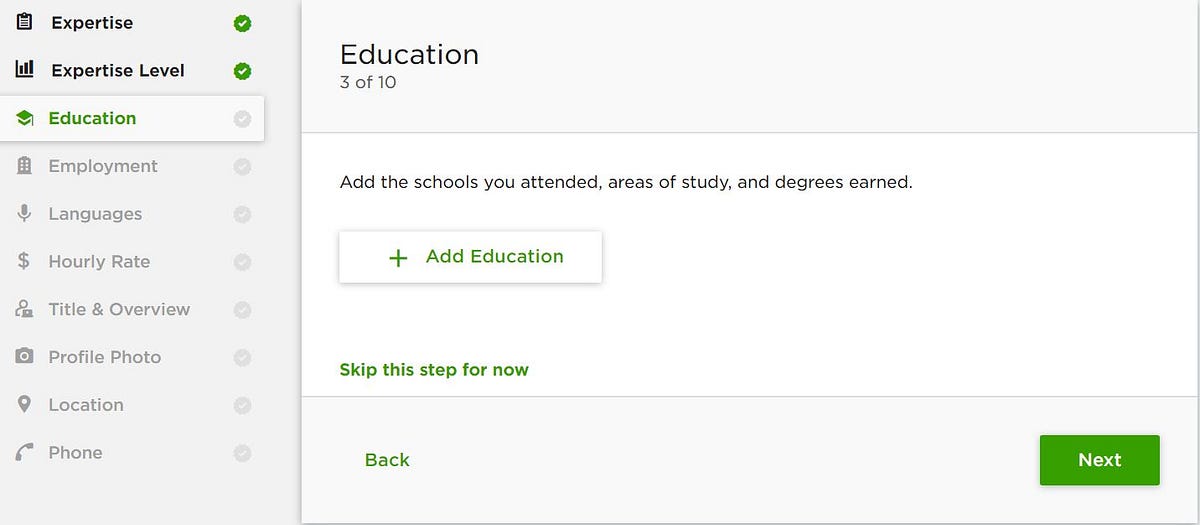Click the Education graduation cap icon
This screenshot has height=525, width=1200.
click(25, 118)
